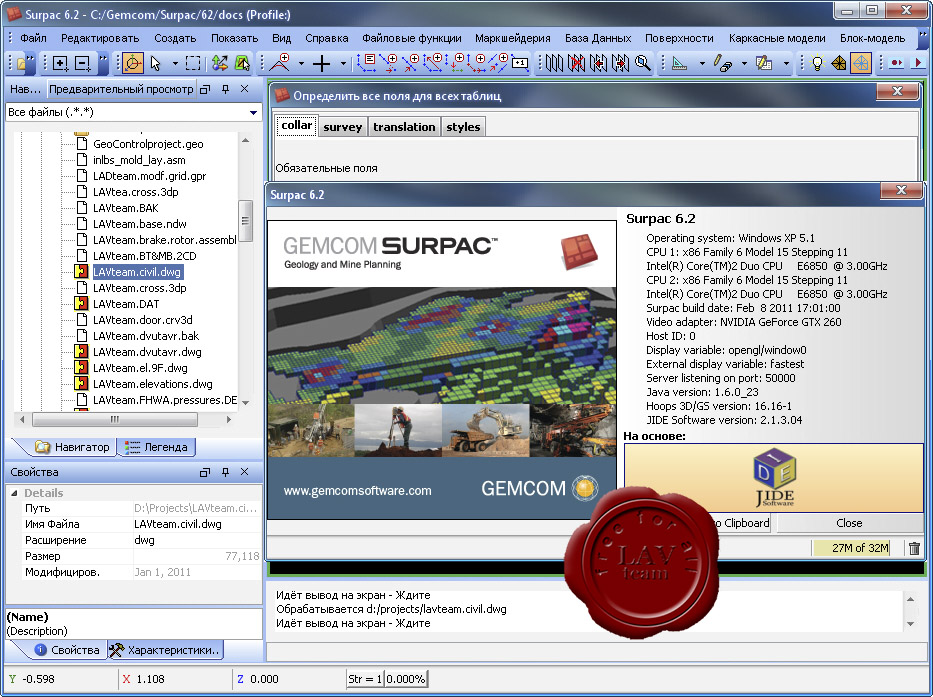Open the Файл menu
The image size is (933, 697).
coord(33,38)
